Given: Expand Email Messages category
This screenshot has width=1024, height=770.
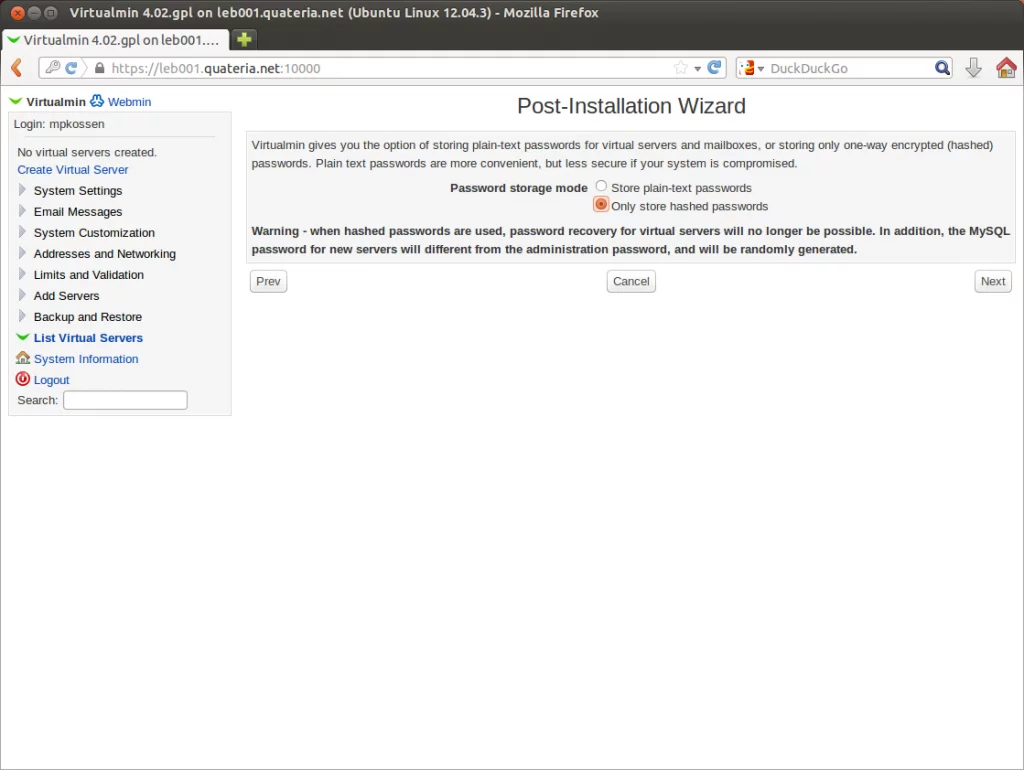Looking at the screenshot, I should 78,212.
